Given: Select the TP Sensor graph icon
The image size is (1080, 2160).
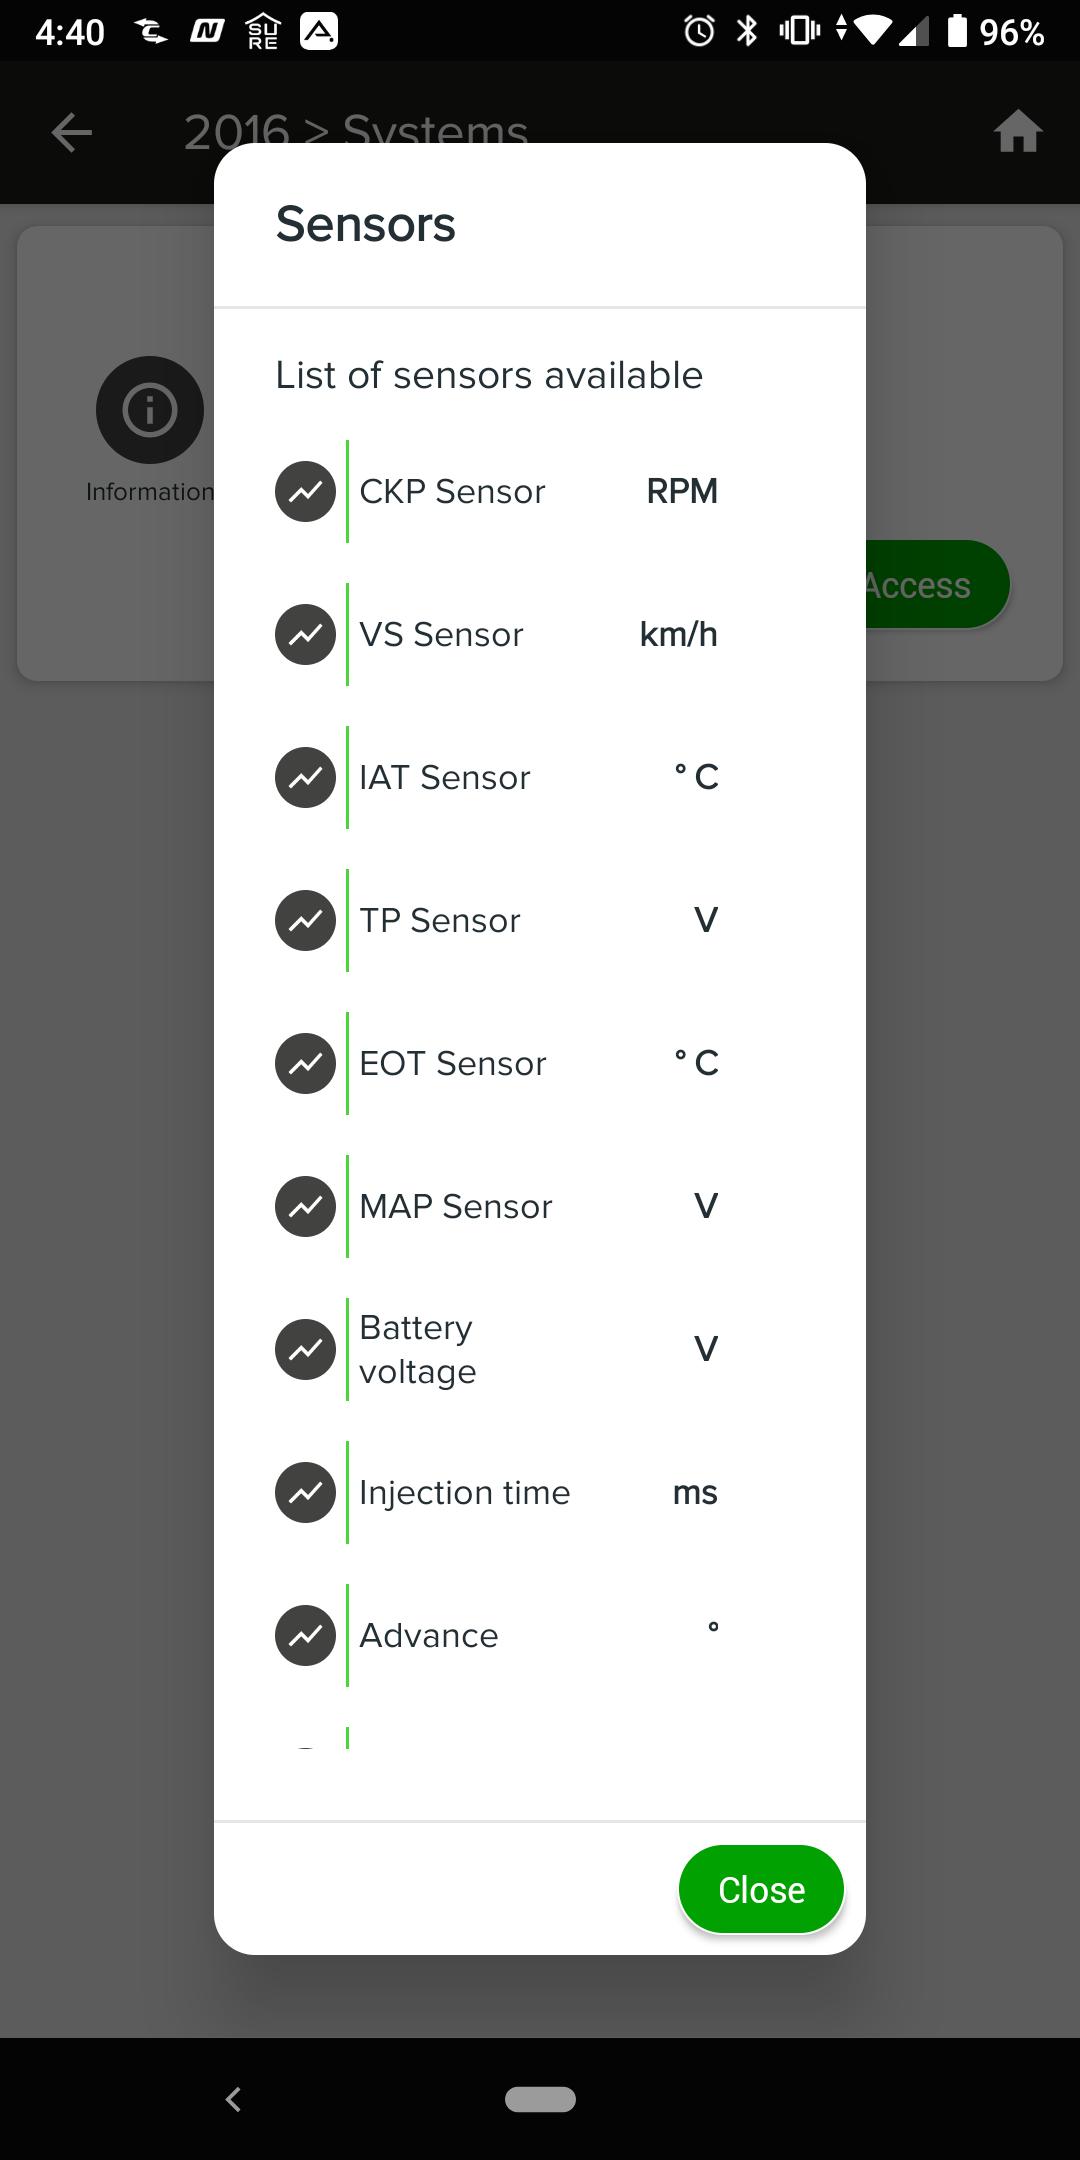Looking at the screenshot, I should pos(305,920).
